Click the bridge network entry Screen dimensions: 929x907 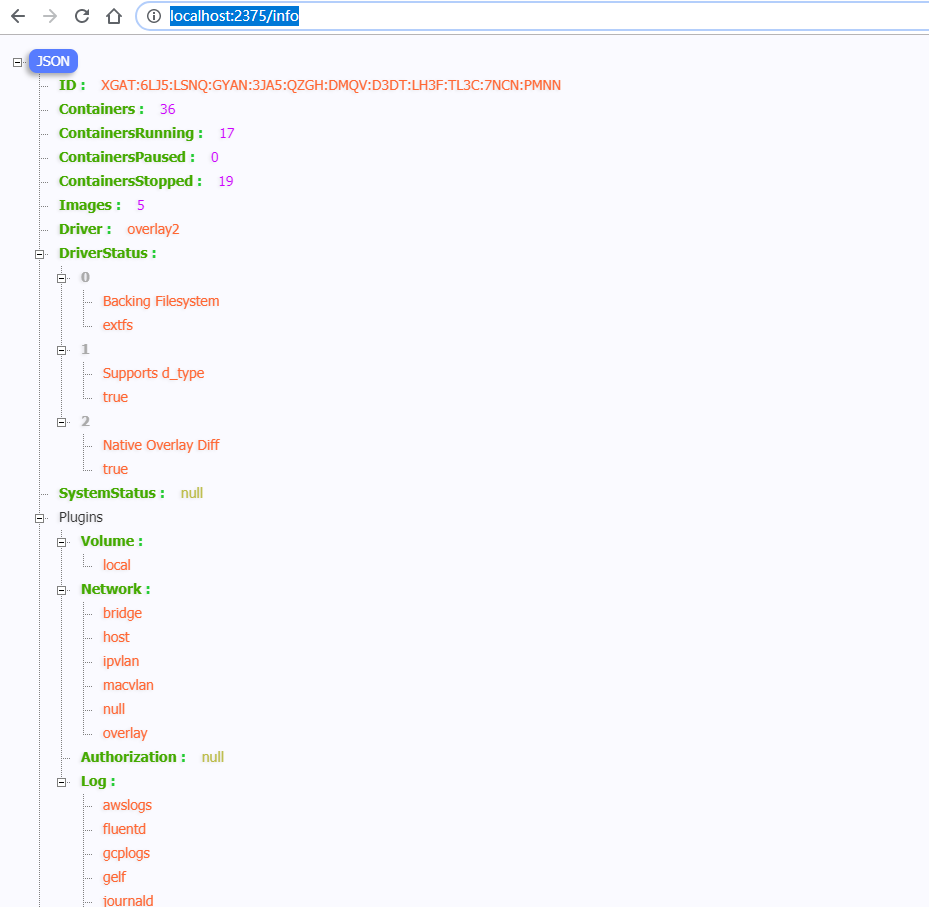[x=121, y=613]
